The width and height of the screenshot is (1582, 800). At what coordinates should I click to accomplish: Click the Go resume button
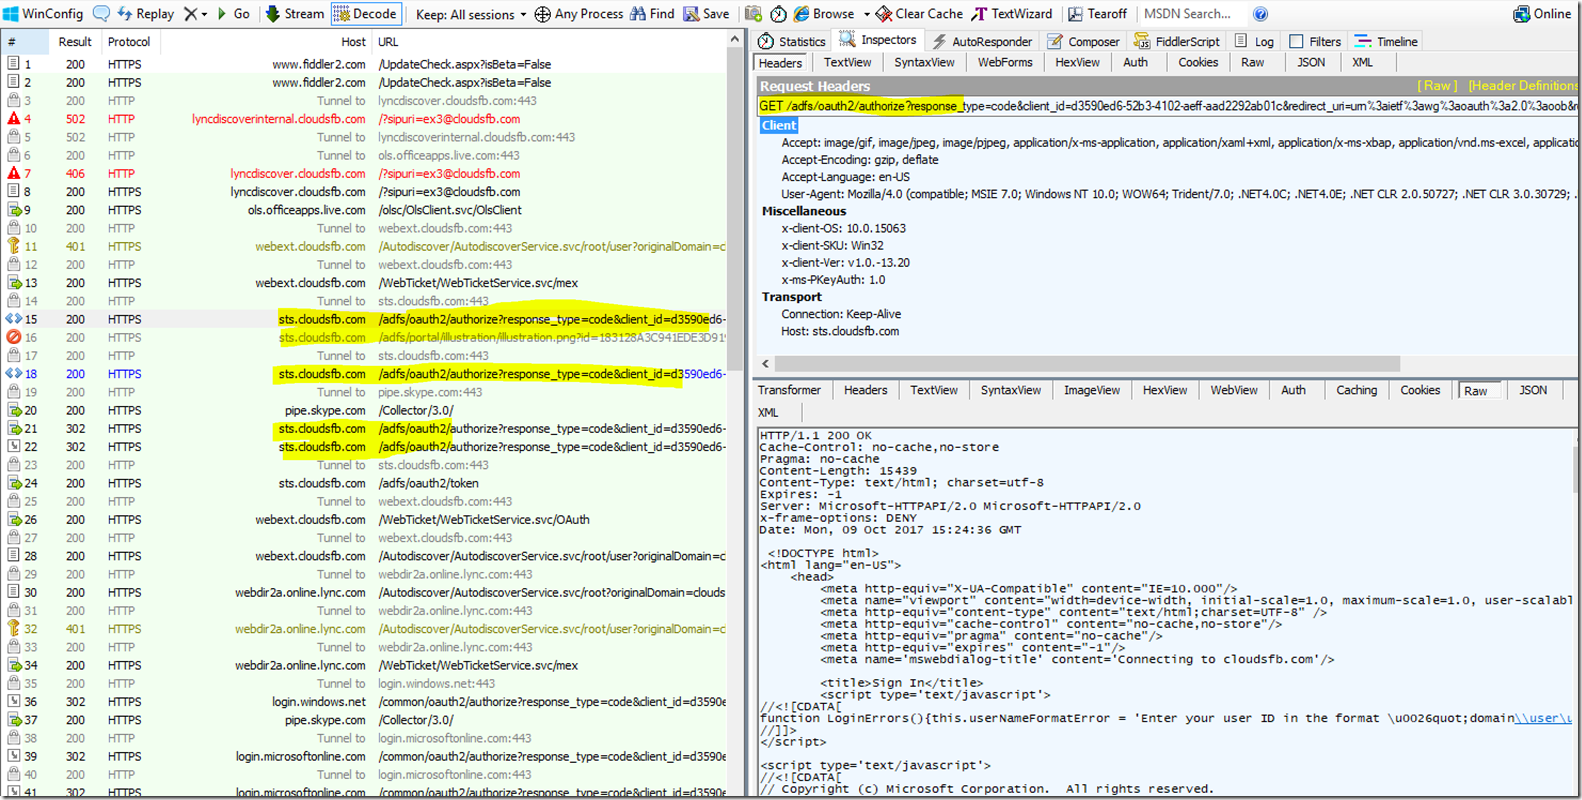click(234, 14)
